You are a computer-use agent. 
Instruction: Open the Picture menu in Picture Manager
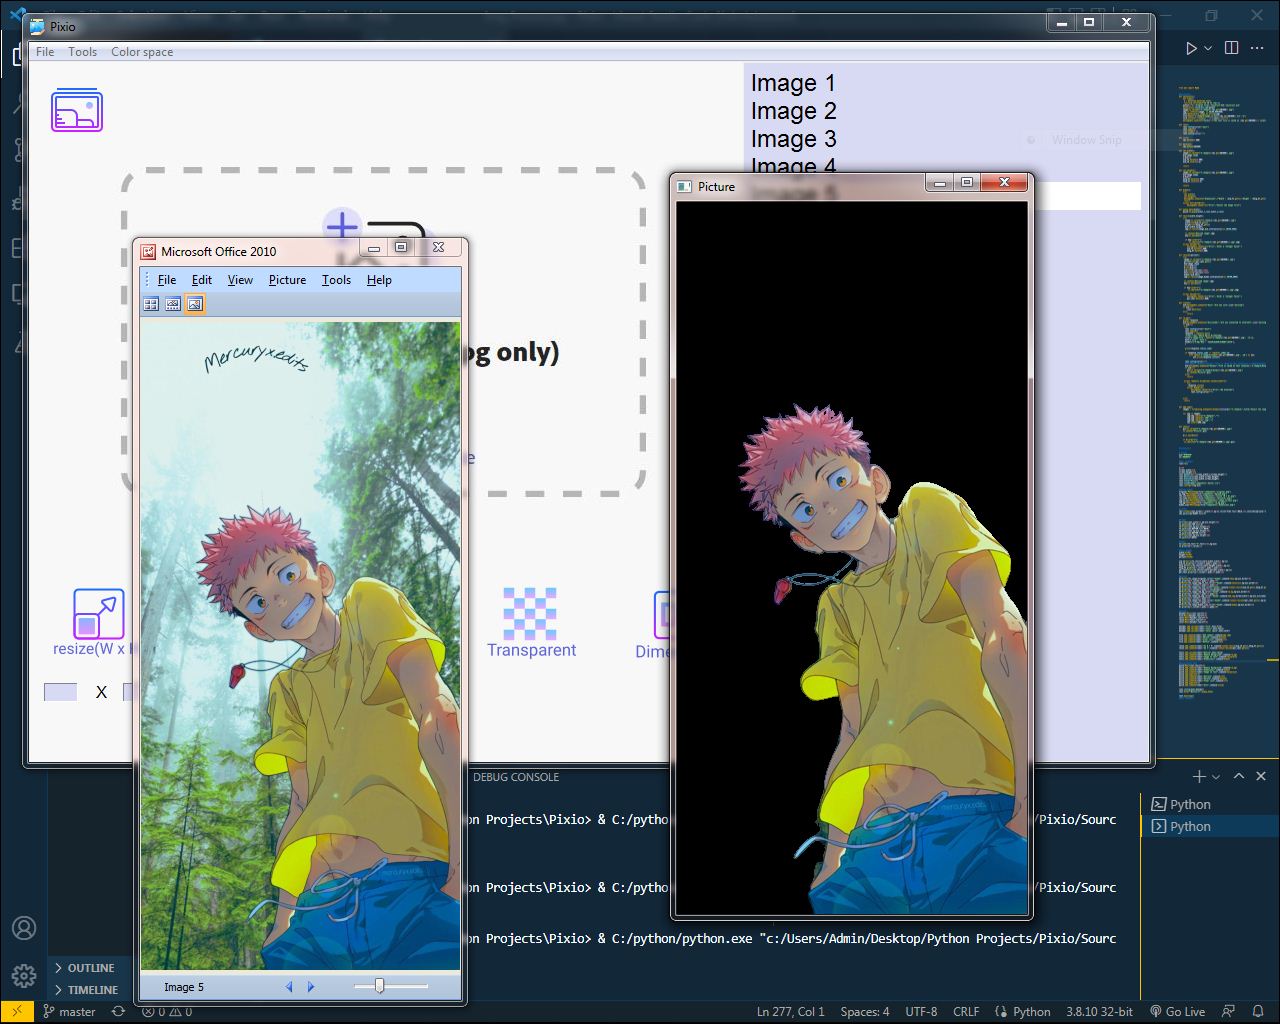point(287,280)
